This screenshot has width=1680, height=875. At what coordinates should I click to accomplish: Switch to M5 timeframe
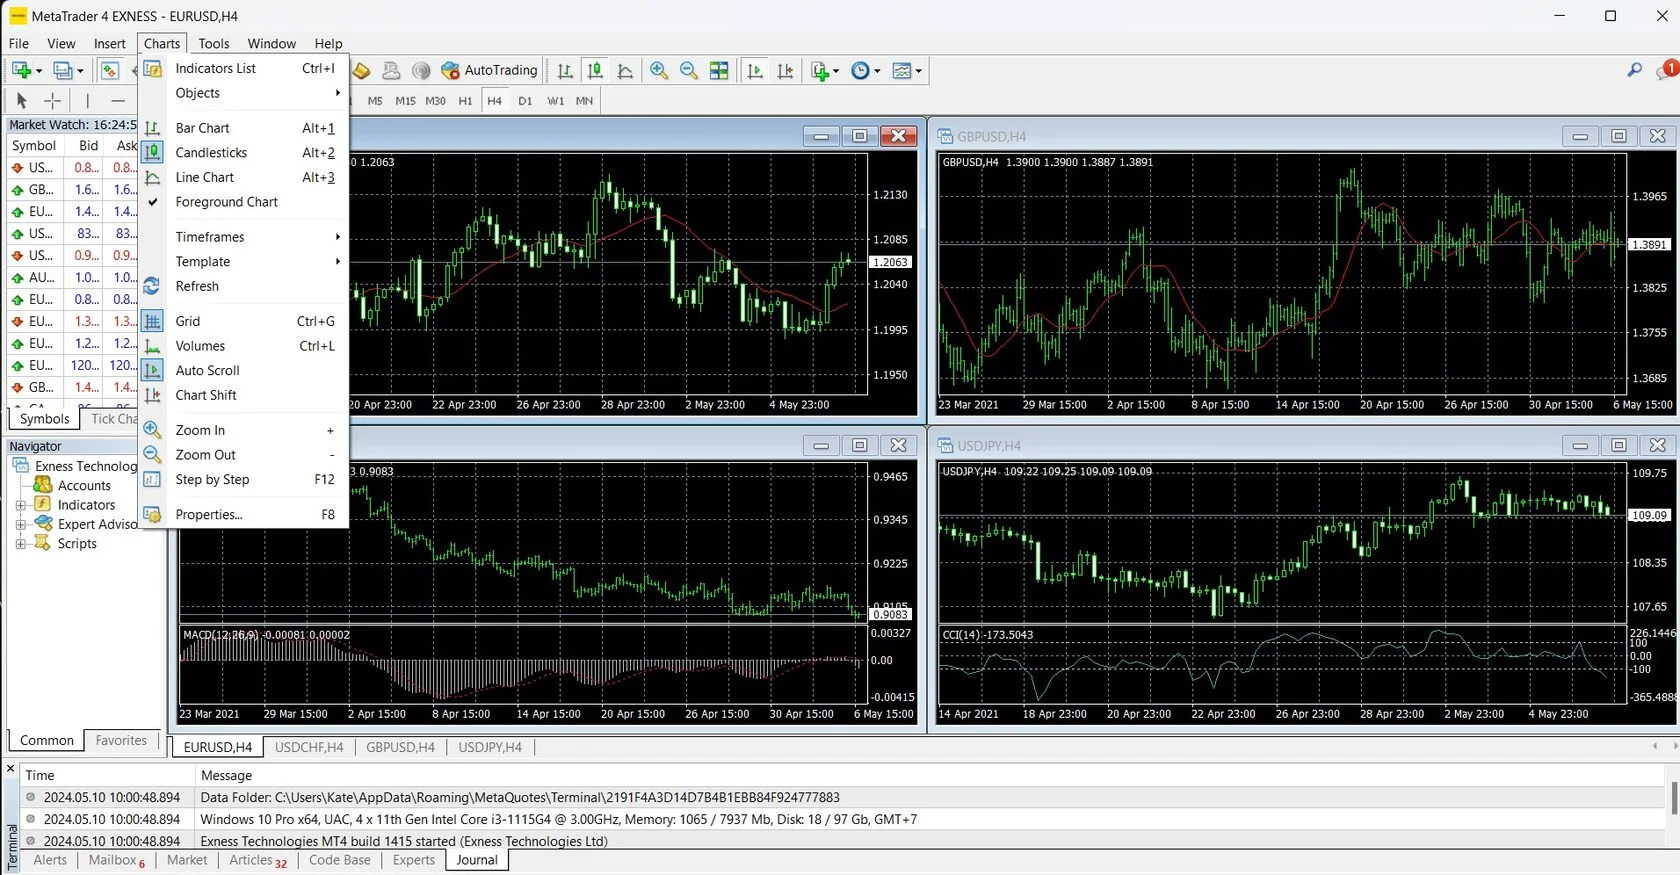point(375,101)
